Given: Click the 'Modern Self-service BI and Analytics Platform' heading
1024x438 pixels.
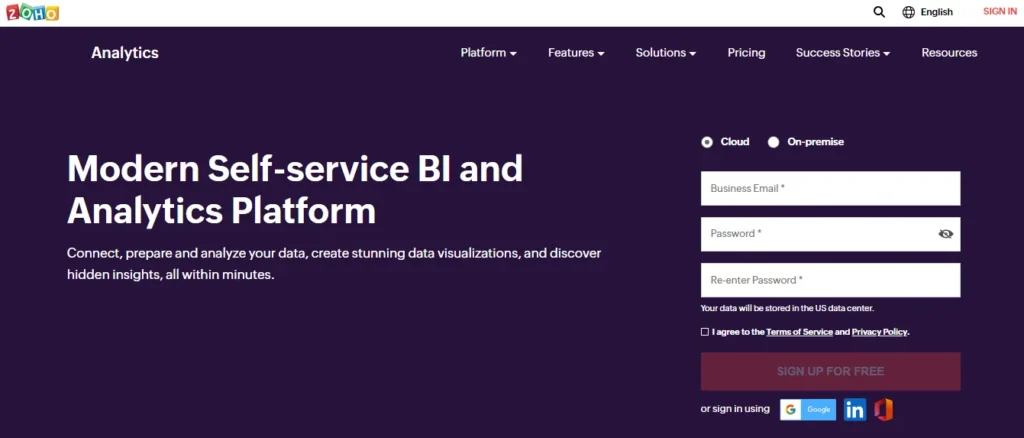Looking at the screenshot, I should coord(295,190).
